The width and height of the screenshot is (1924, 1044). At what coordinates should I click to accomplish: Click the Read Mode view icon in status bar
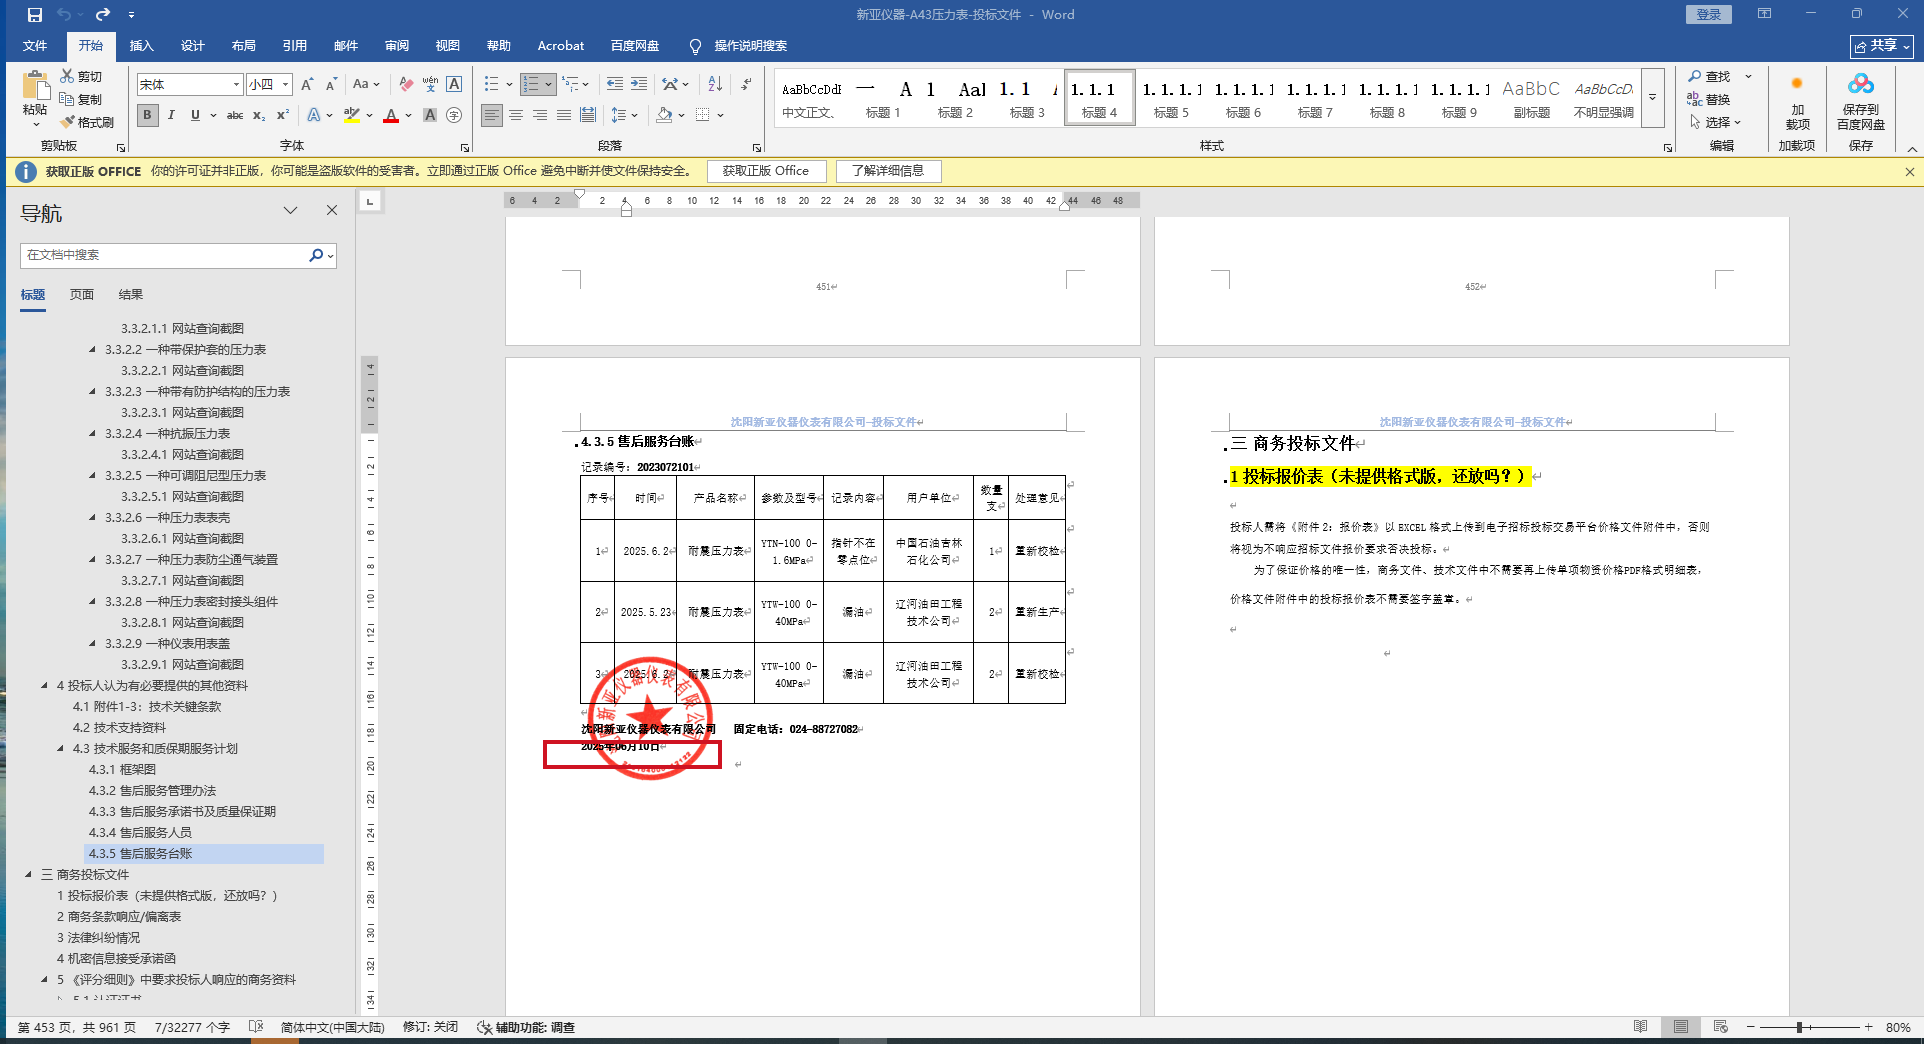[x=1641, y=1027]
